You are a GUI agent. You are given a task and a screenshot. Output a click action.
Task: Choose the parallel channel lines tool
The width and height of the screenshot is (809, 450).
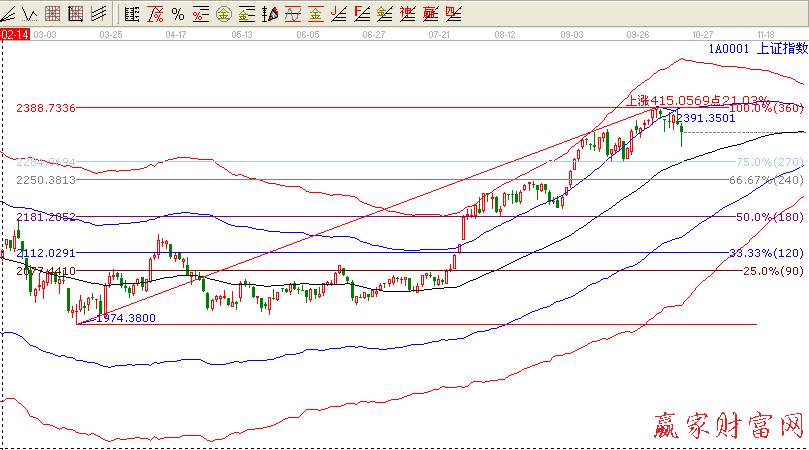98,14
